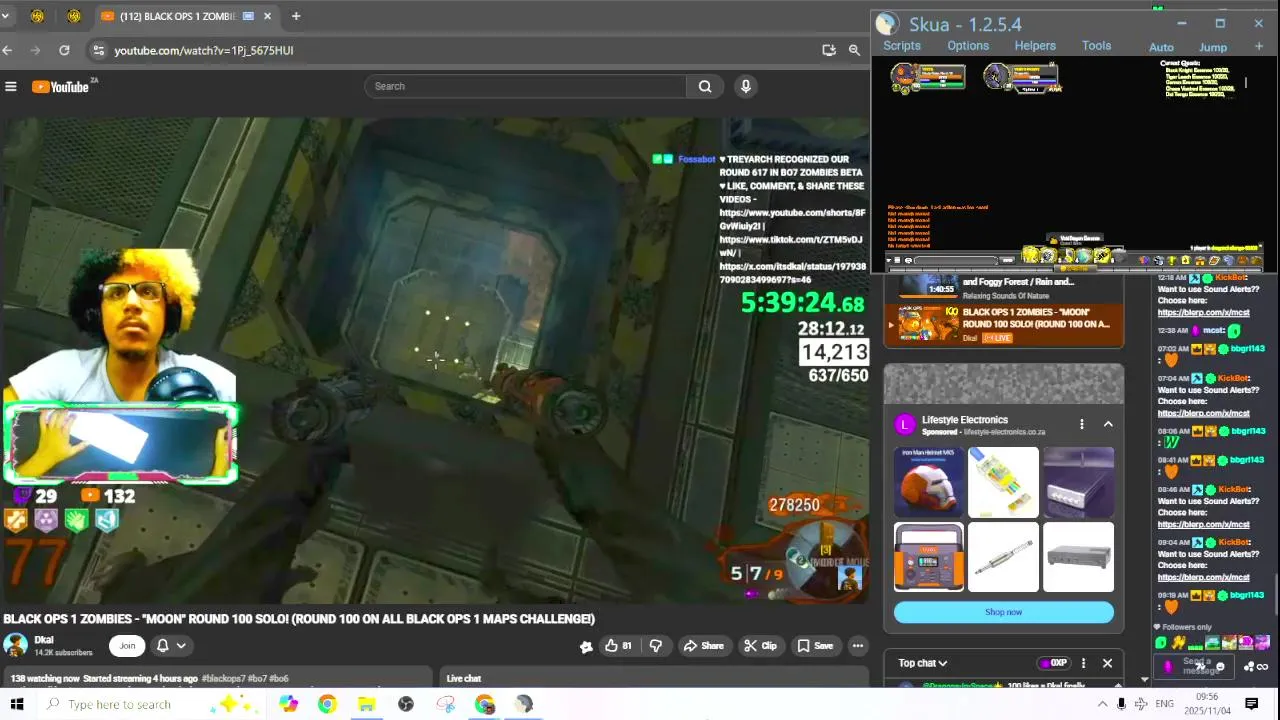
Task: Click Jump in the Skua menu bar
Action: pos(1213,47)
